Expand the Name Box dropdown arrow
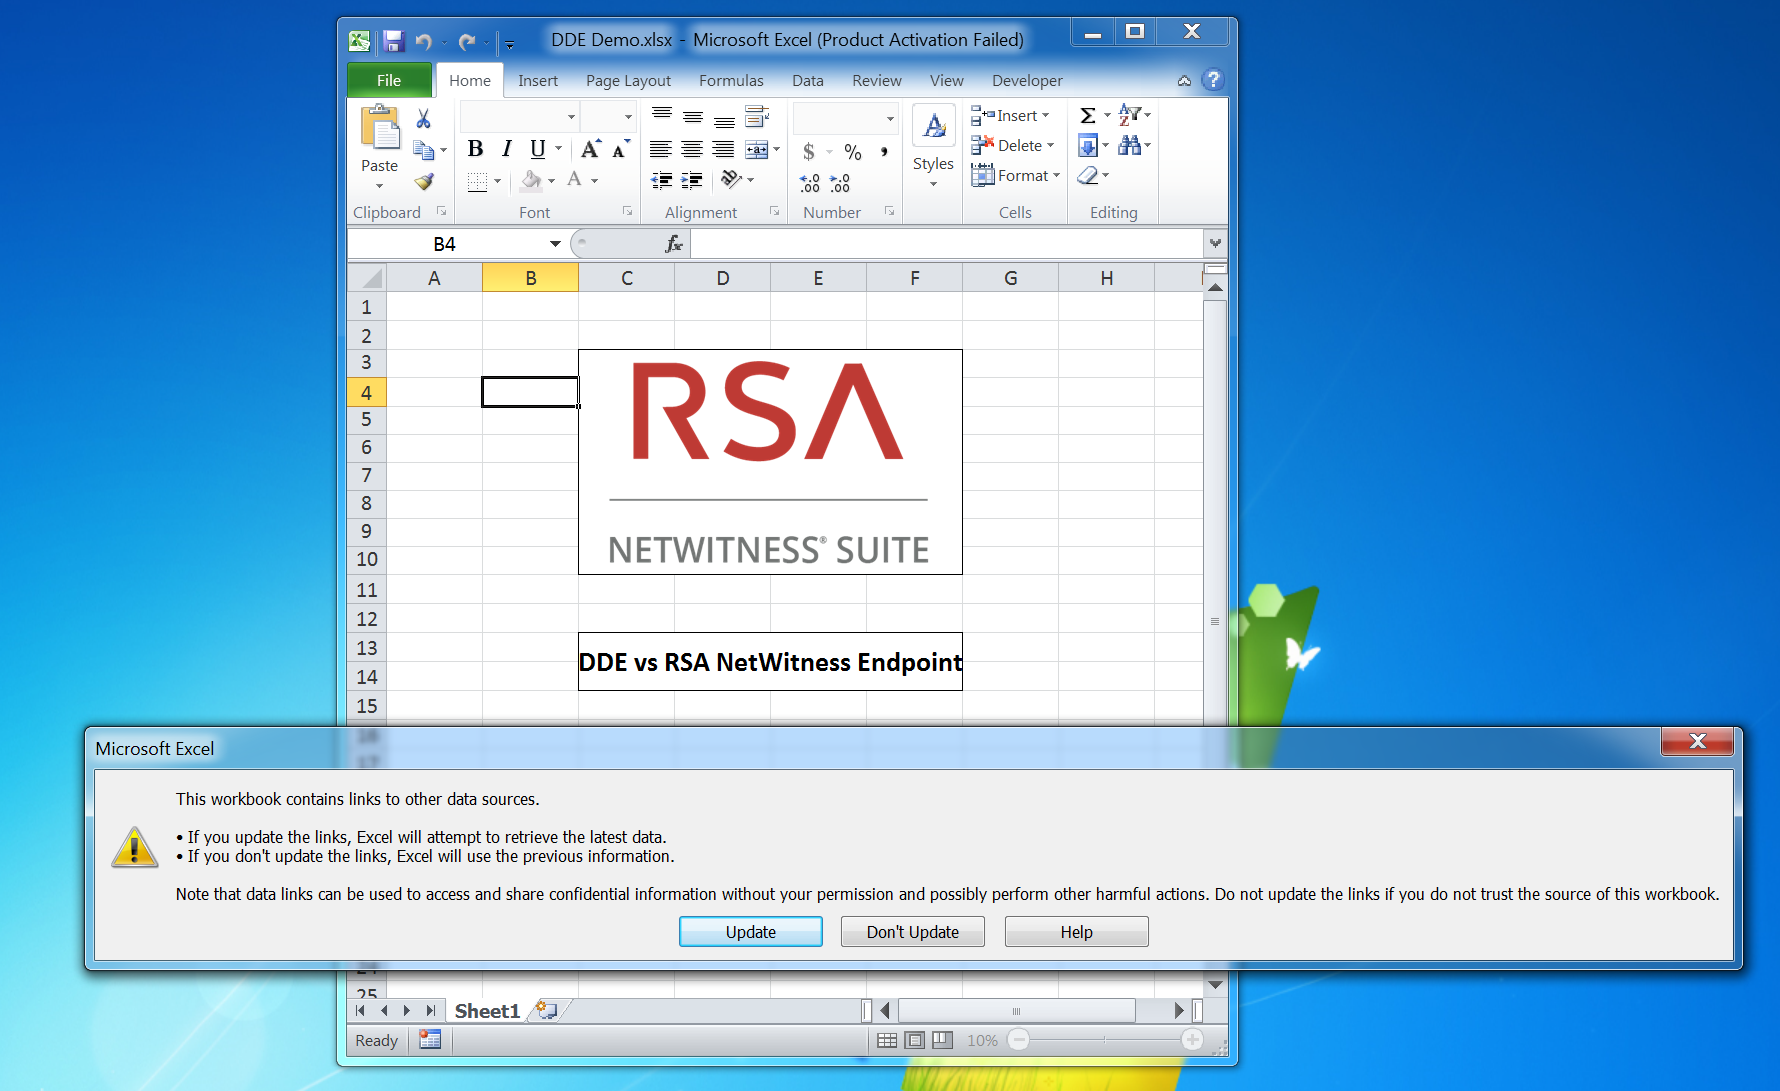Viewport: 1780px width, 1091px height. [555, 244]
